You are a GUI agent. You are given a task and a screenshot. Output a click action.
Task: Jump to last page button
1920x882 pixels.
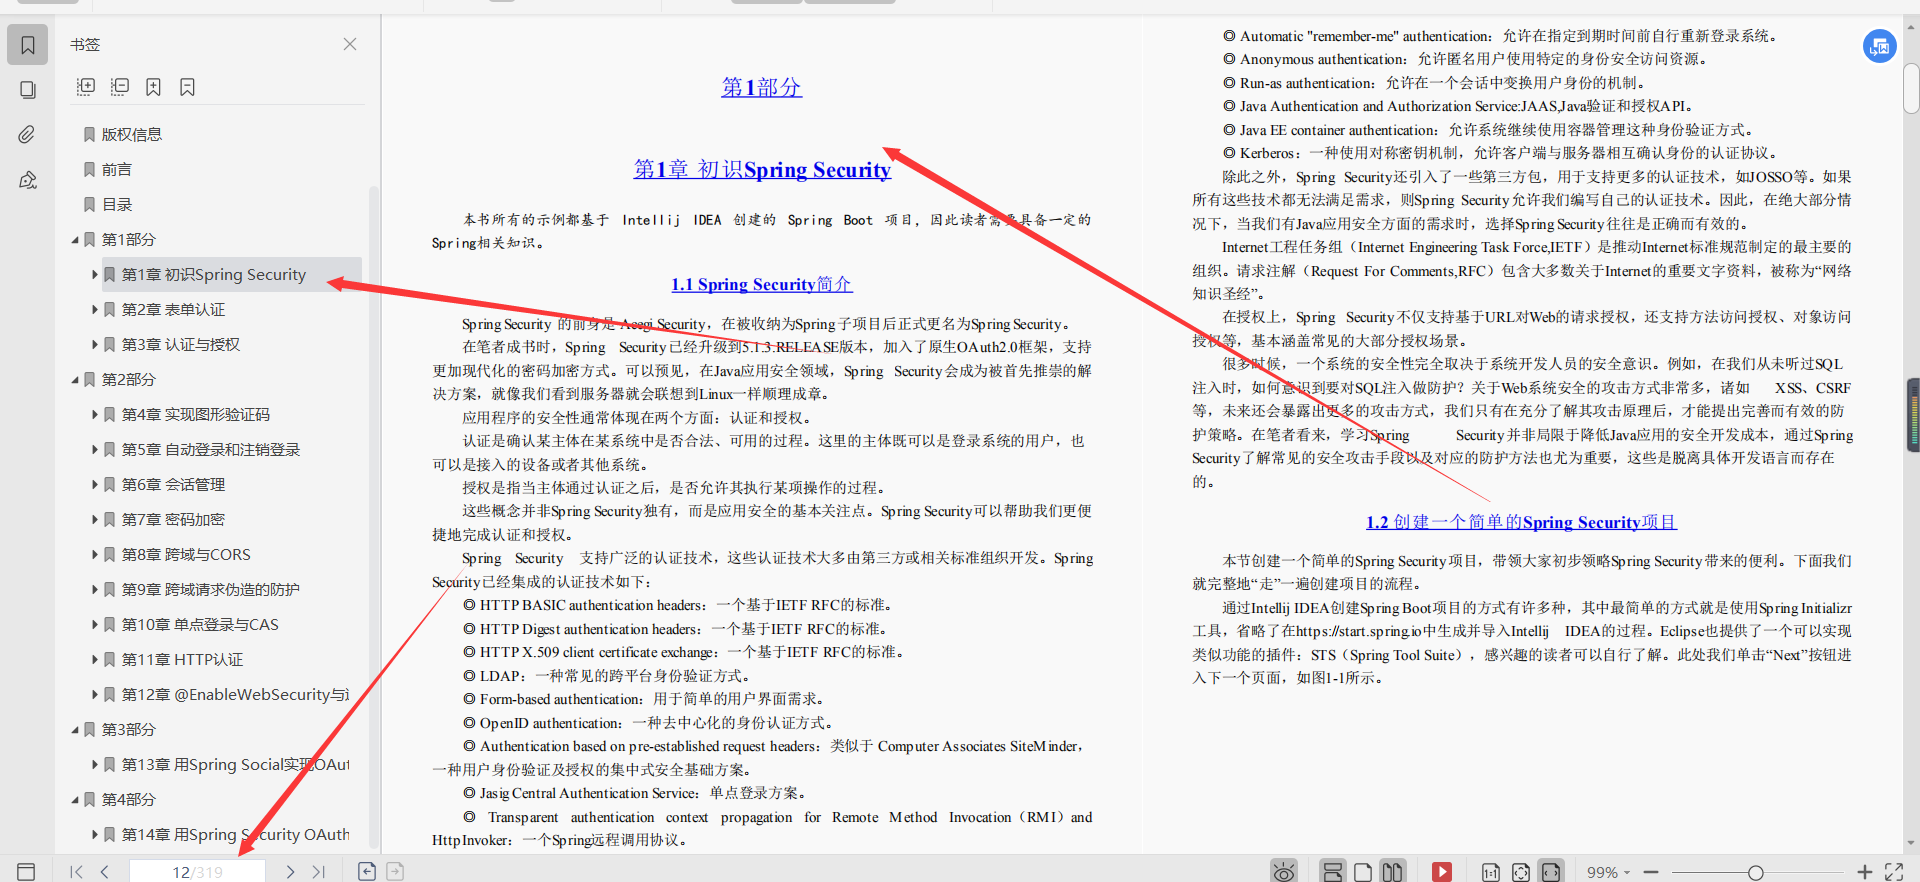click(x=318, y=872)
